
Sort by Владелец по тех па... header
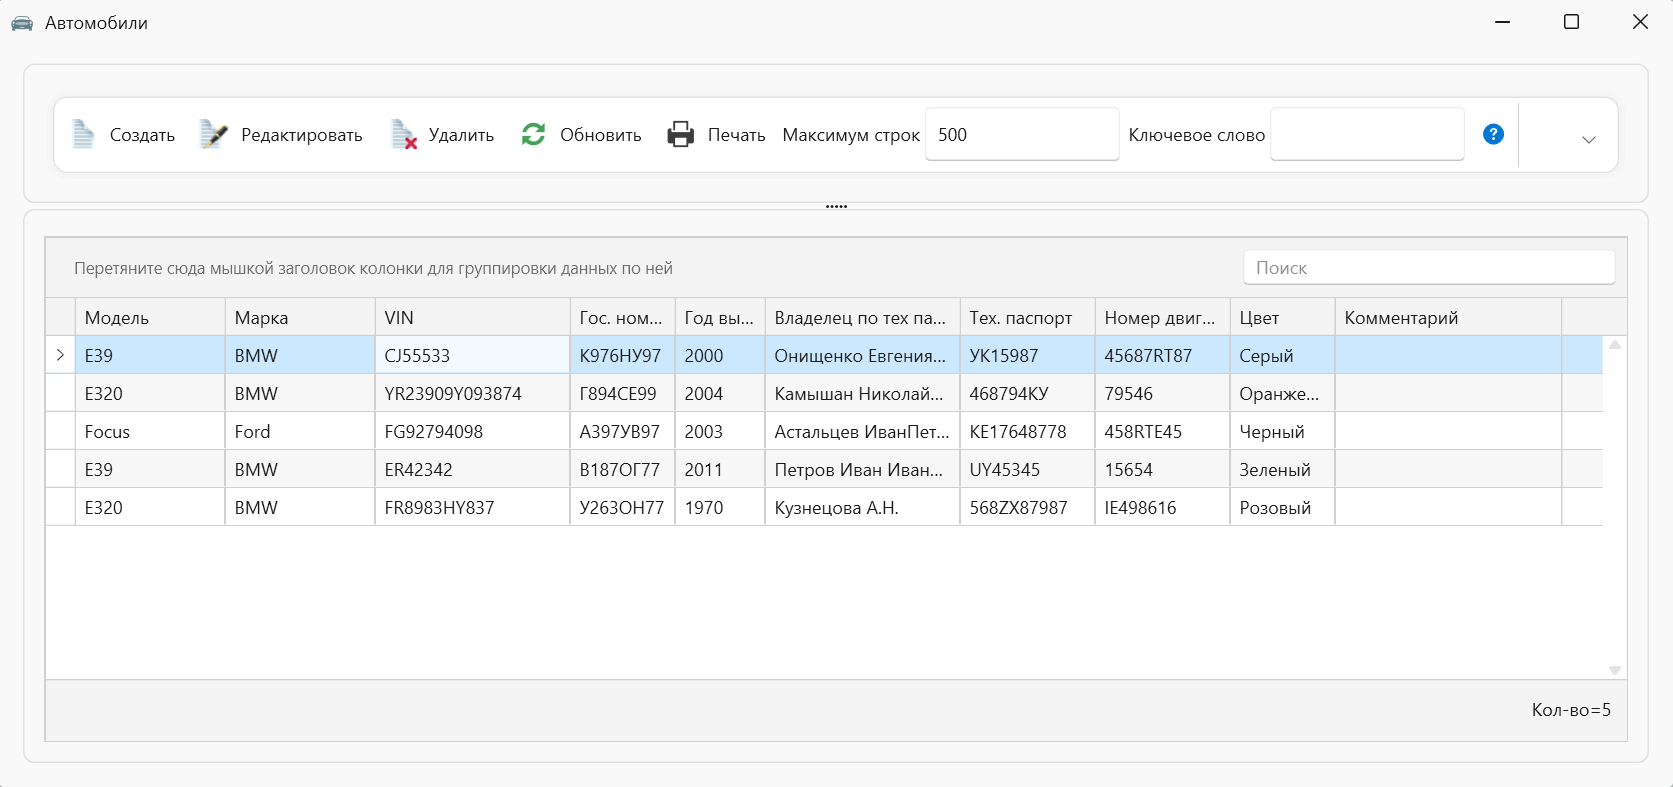point(863,317)
